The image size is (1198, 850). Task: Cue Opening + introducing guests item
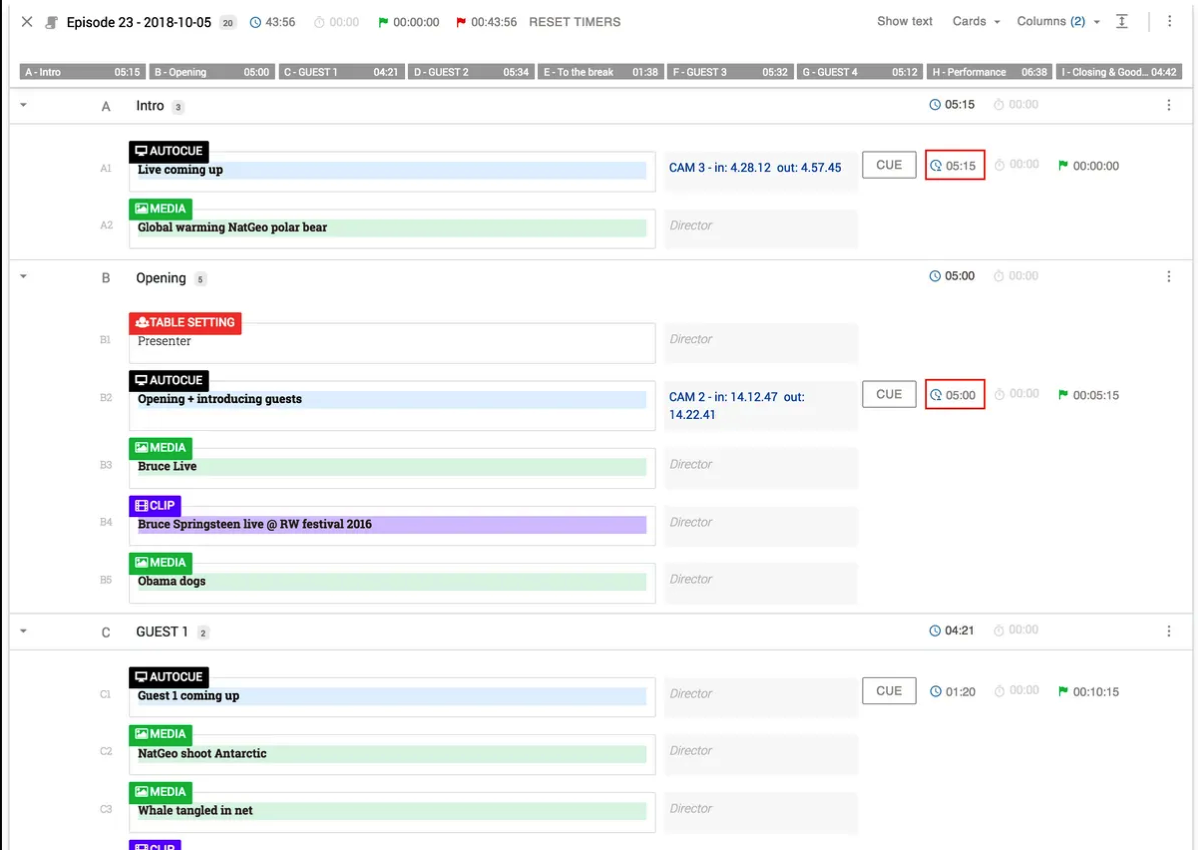click(x=889, y=394)
